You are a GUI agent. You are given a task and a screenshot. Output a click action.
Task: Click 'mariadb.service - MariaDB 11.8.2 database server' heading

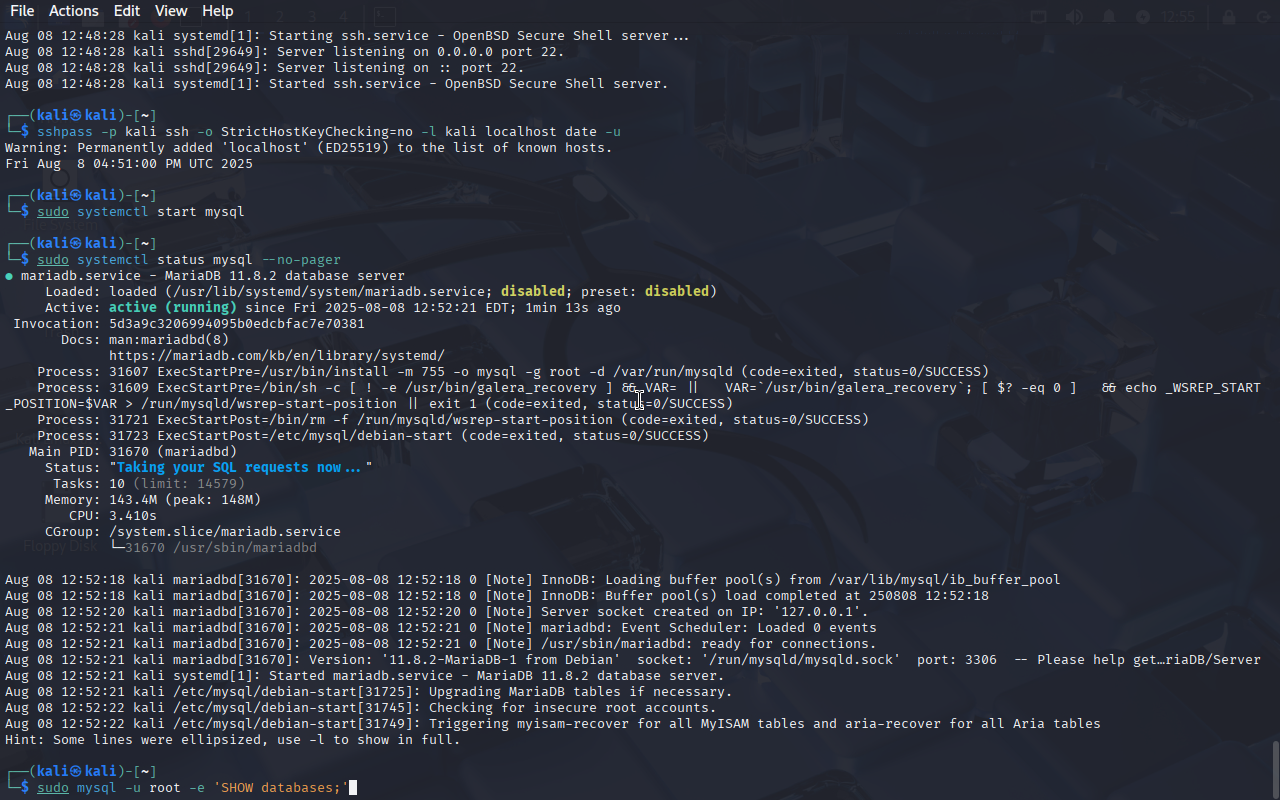pyautogui.click(x=213, y=275)
